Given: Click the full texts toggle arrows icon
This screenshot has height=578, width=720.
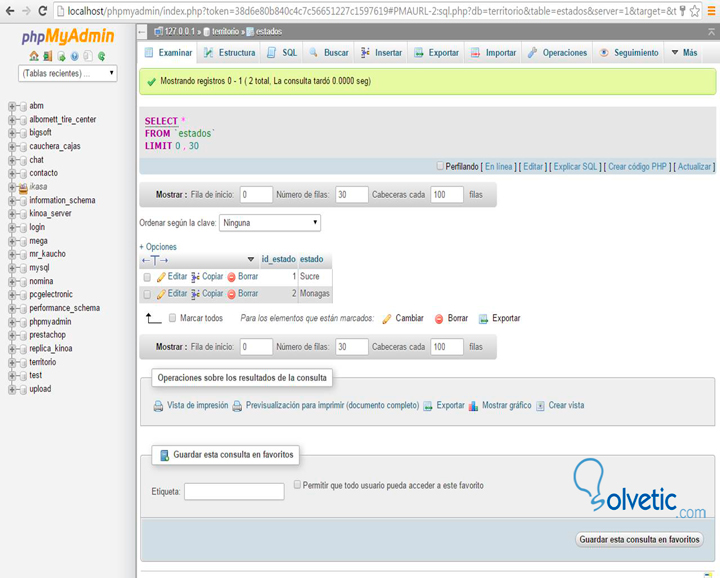Looking at the screenshot, I should [155, 260].
